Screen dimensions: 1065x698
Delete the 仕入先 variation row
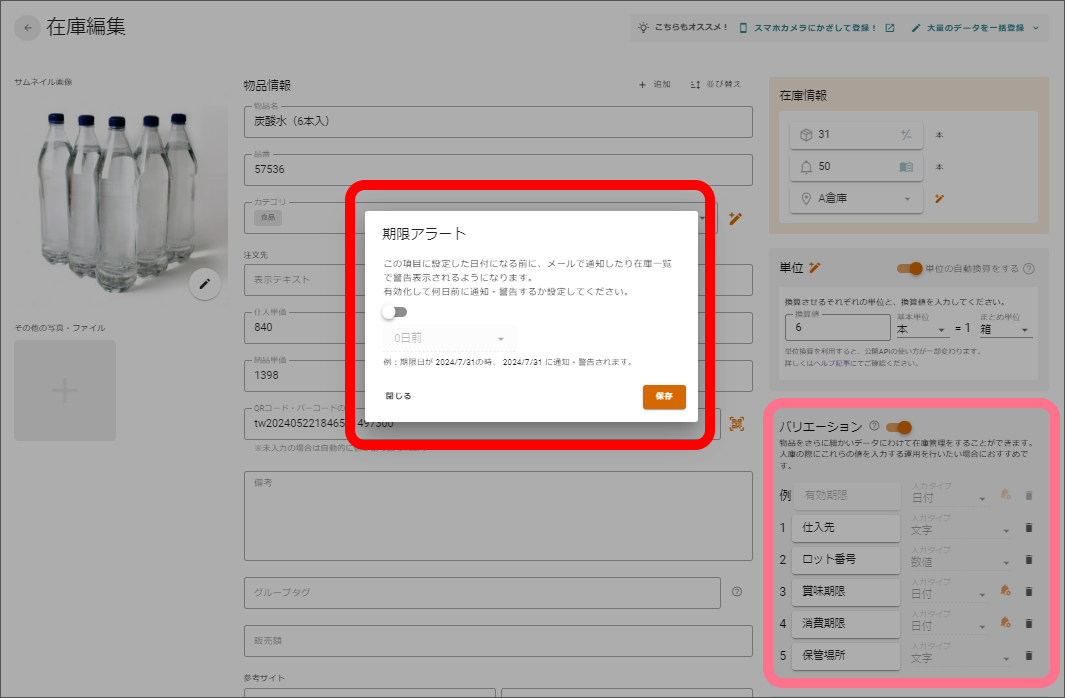[1028, 528]
